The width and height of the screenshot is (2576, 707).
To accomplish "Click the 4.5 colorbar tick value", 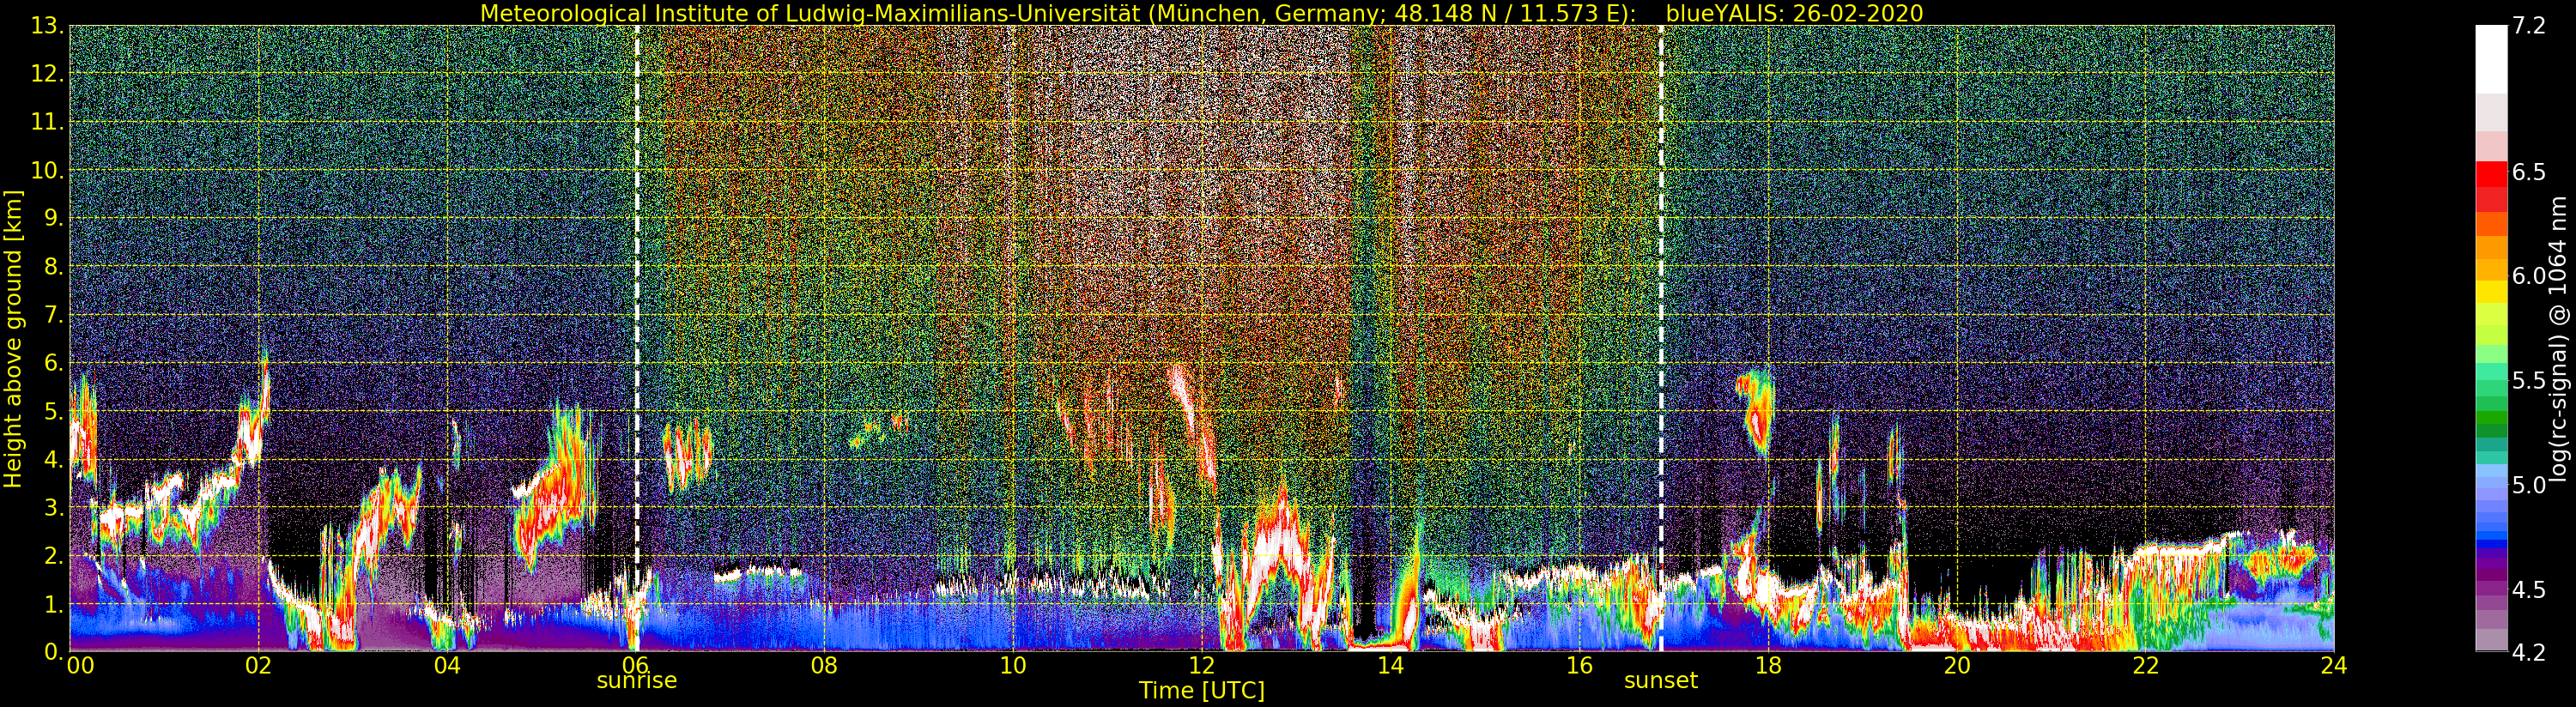I will coord(2529,589).
